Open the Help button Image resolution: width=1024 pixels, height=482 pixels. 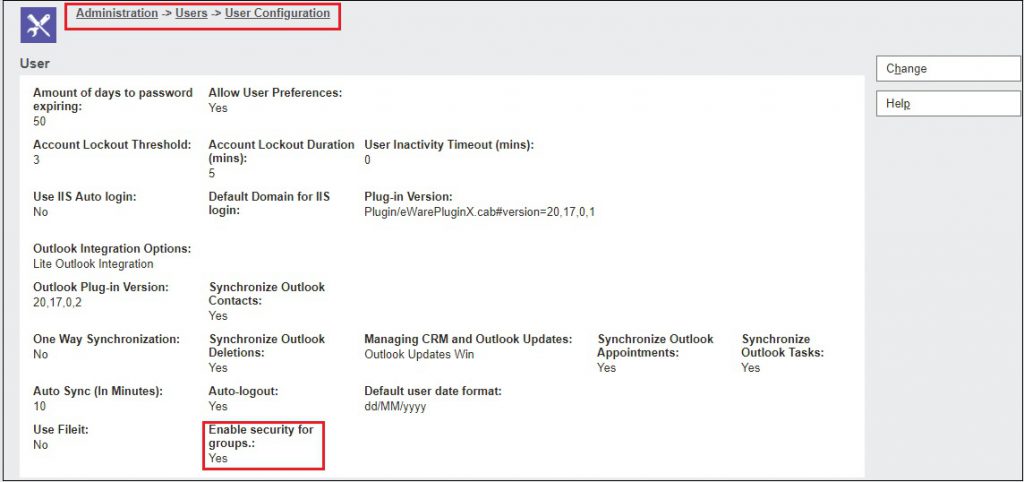[x=947, y=103]
